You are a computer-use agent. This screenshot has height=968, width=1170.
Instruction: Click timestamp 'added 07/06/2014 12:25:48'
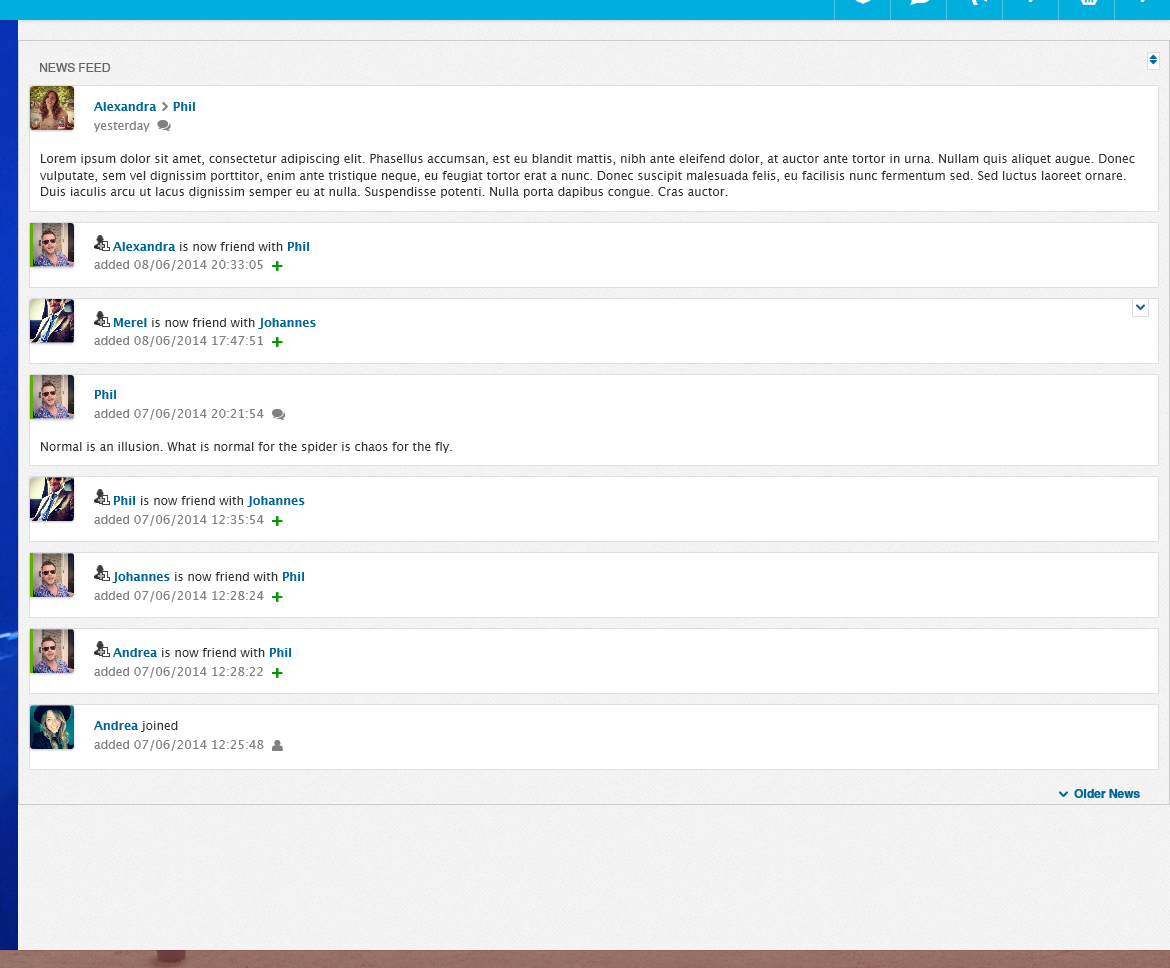pyautogui.click(x=178, y=746)
